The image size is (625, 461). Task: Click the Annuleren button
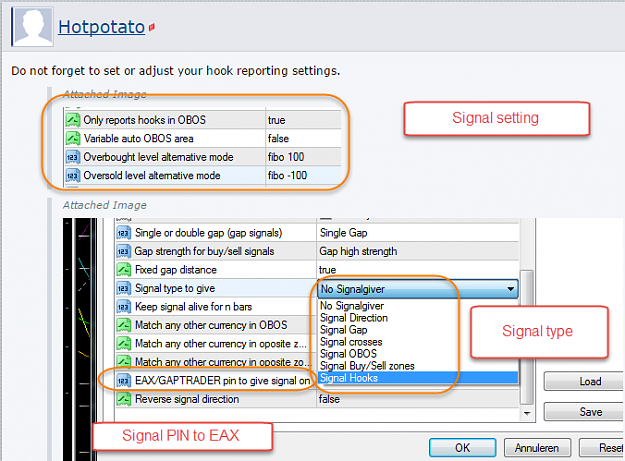click(537, 448)
